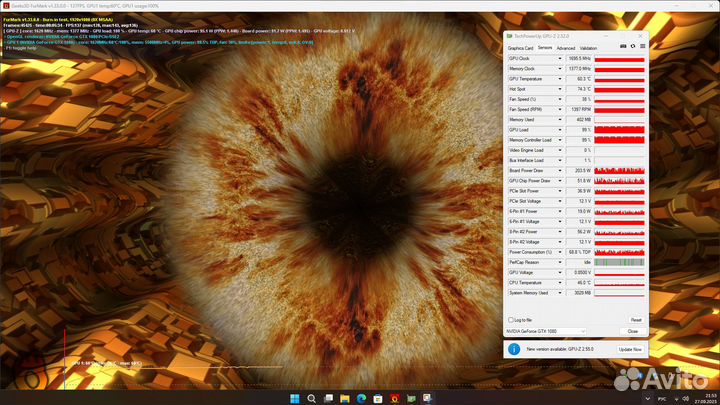Click the FurMark window title icon
The width and height of the screenshot is (720, 405).
tap(6, 6)
